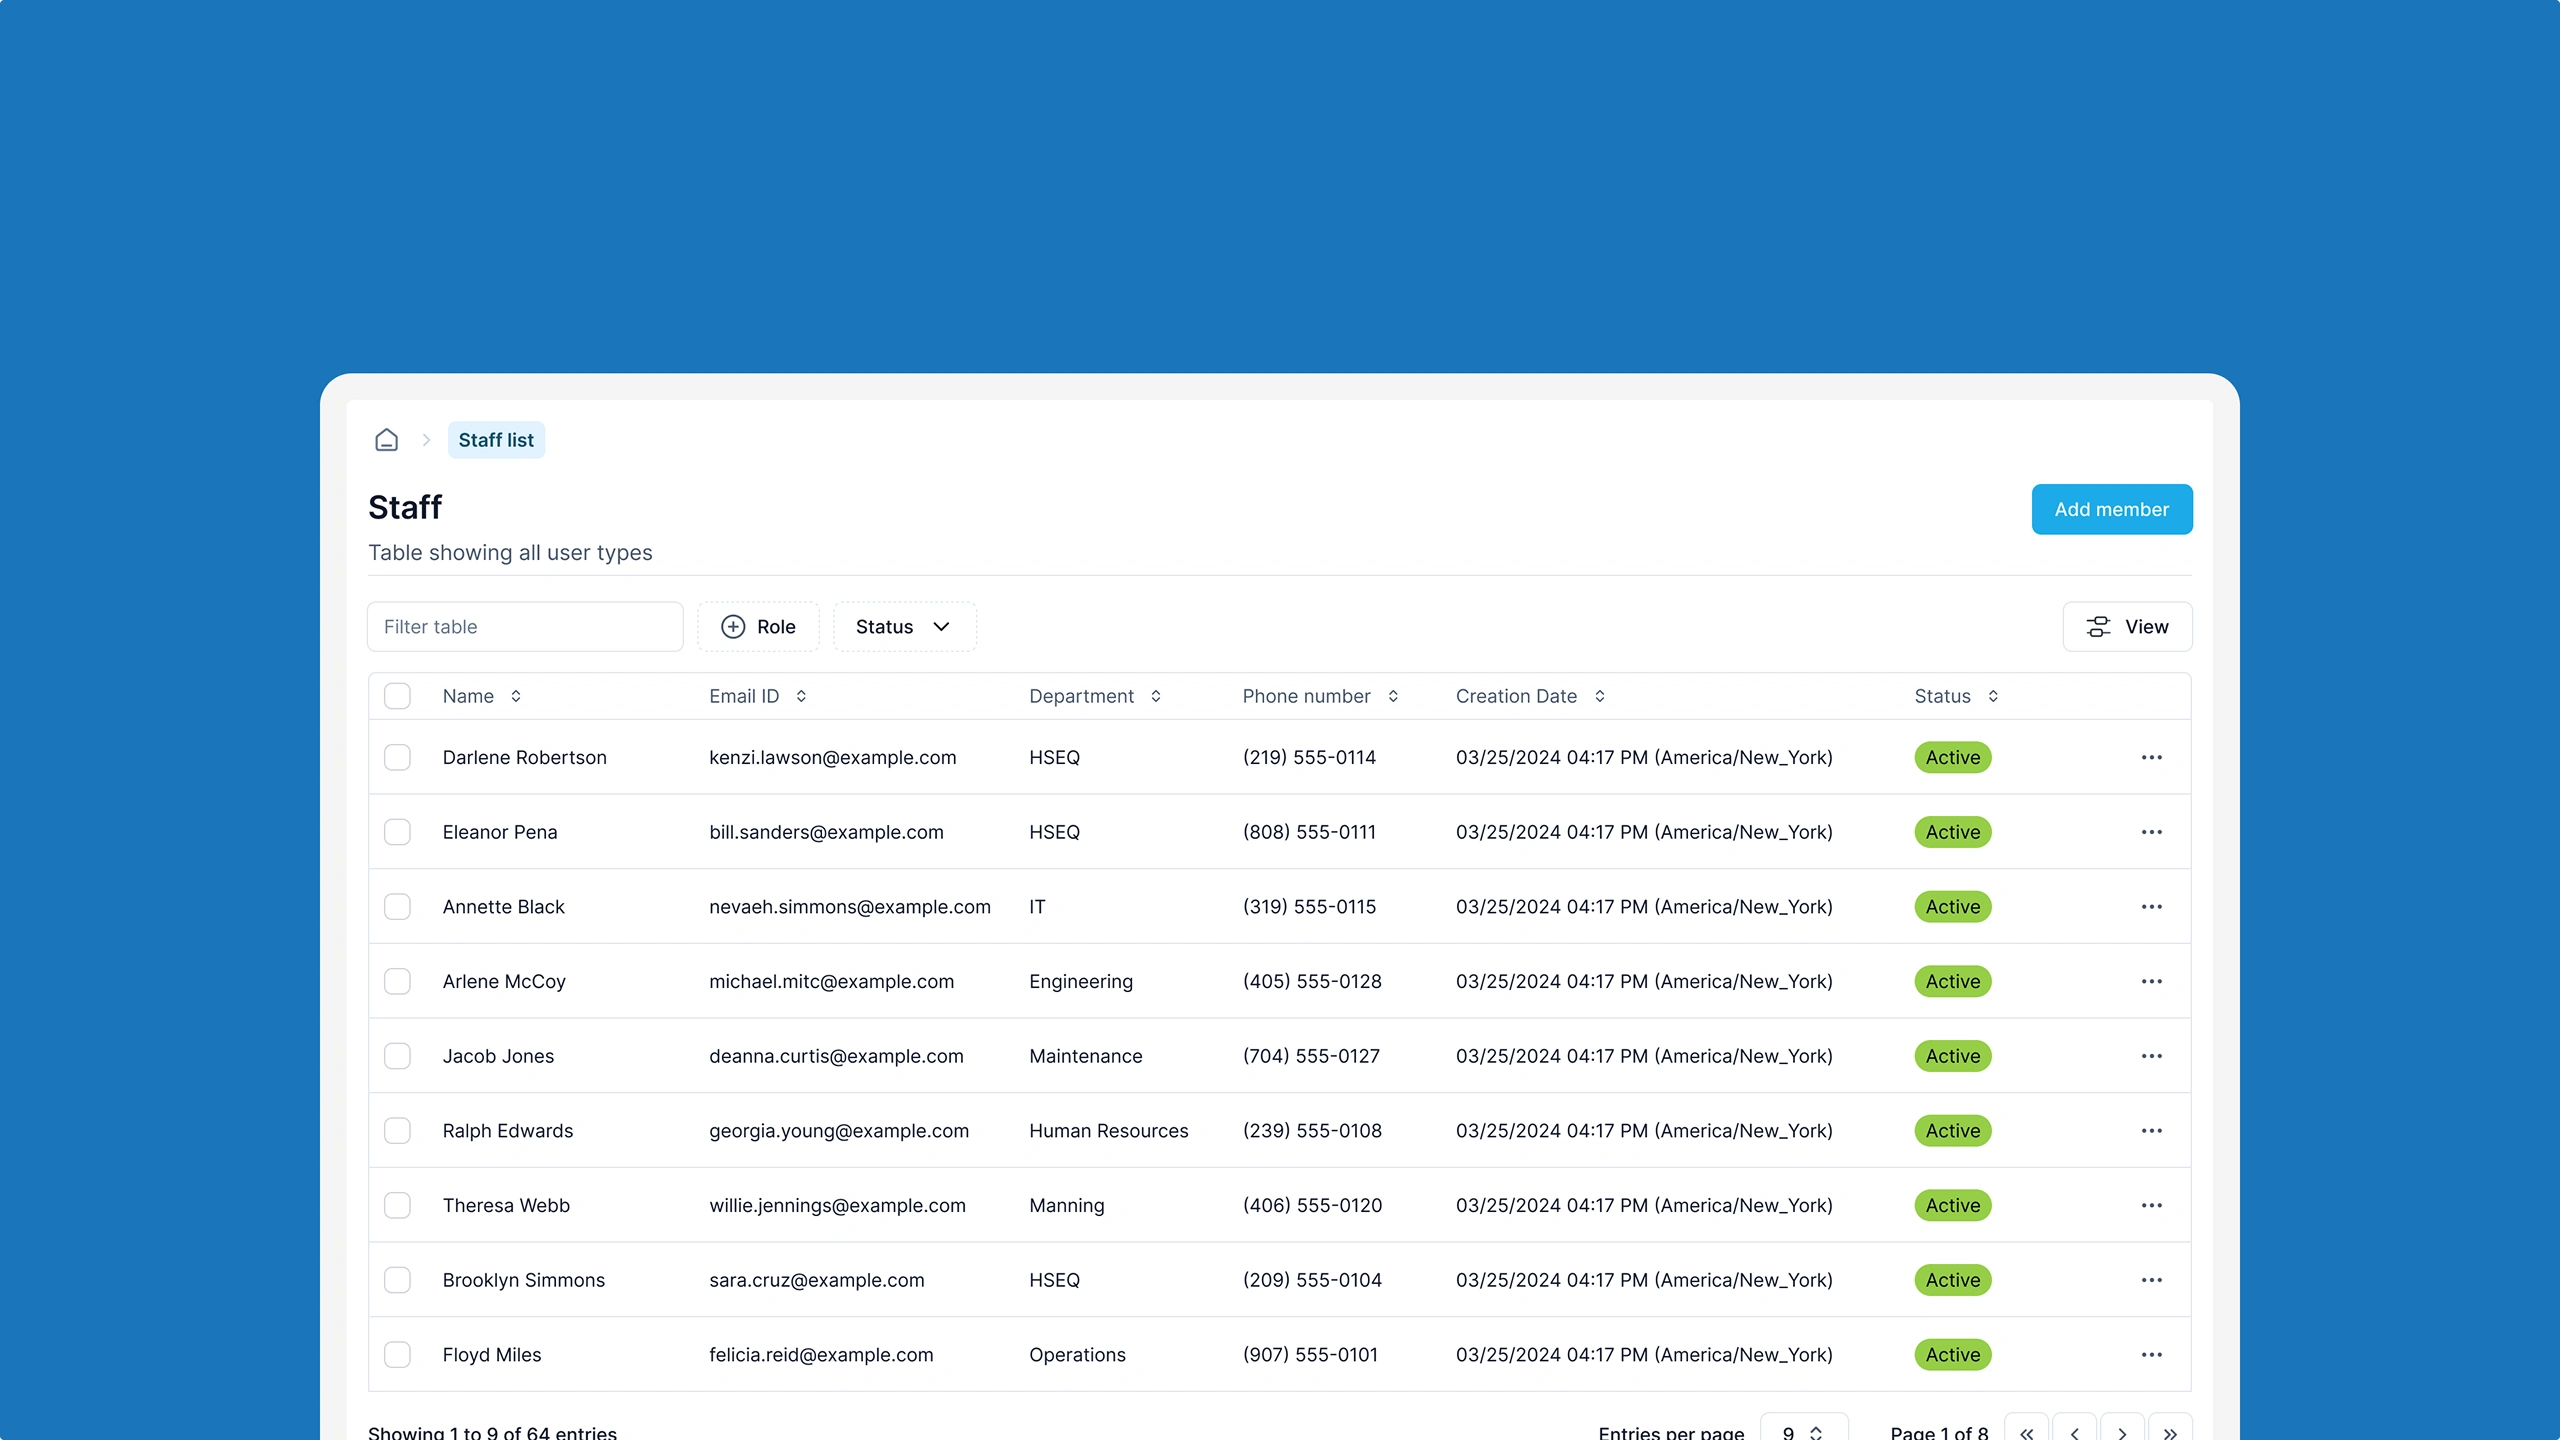Open three-dot menu for Arlene McCoy

[x=2151, y=981]
